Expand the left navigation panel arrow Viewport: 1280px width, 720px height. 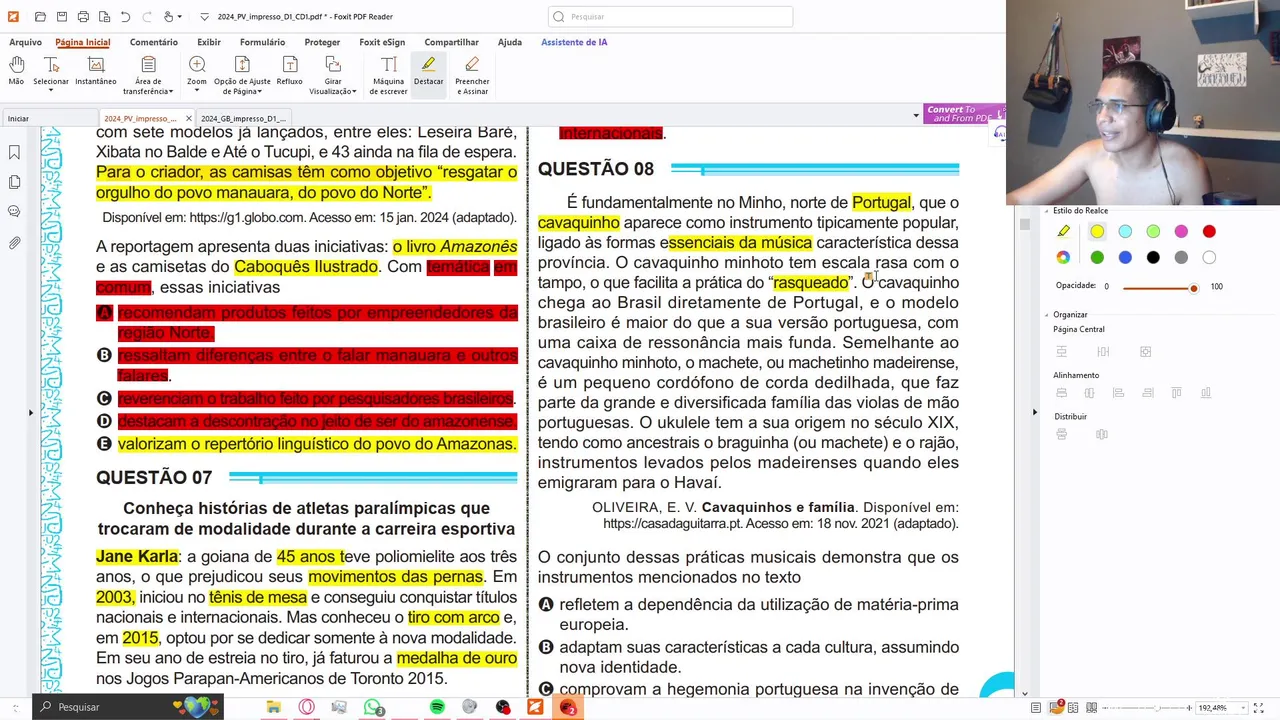(30, 412)
